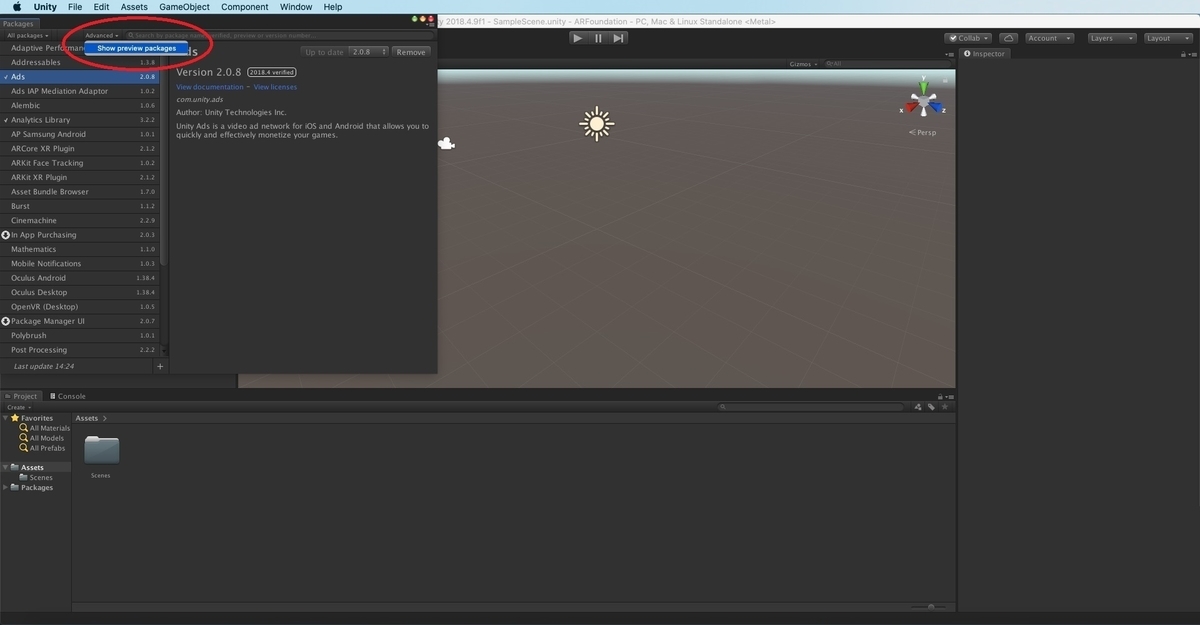Click the Scene view search All field
Screen dimensions: 1200x625
pyautogui.click(x=885, y=64)
